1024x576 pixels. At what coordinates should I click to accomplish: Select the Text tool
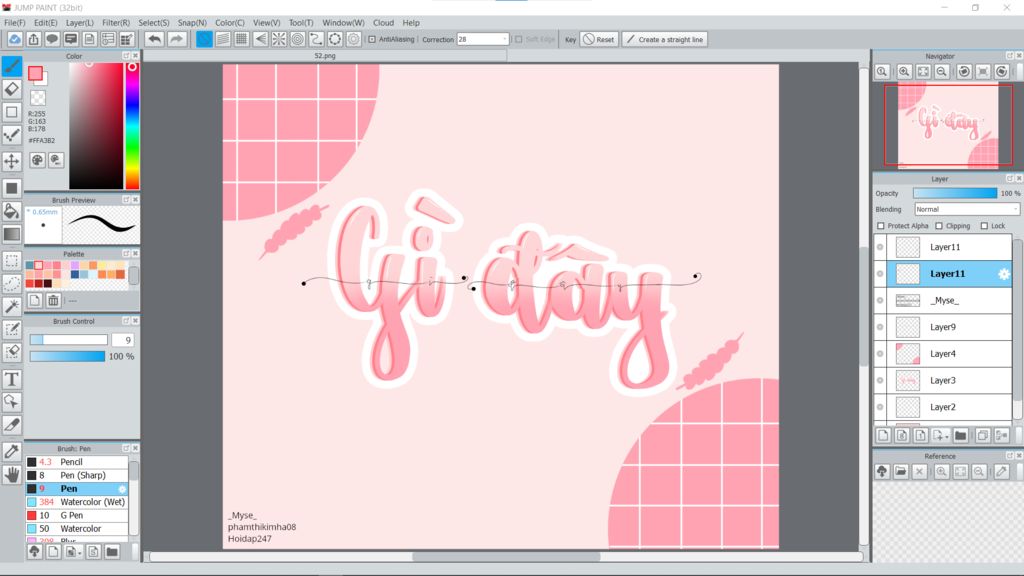[x=12, y=379]
